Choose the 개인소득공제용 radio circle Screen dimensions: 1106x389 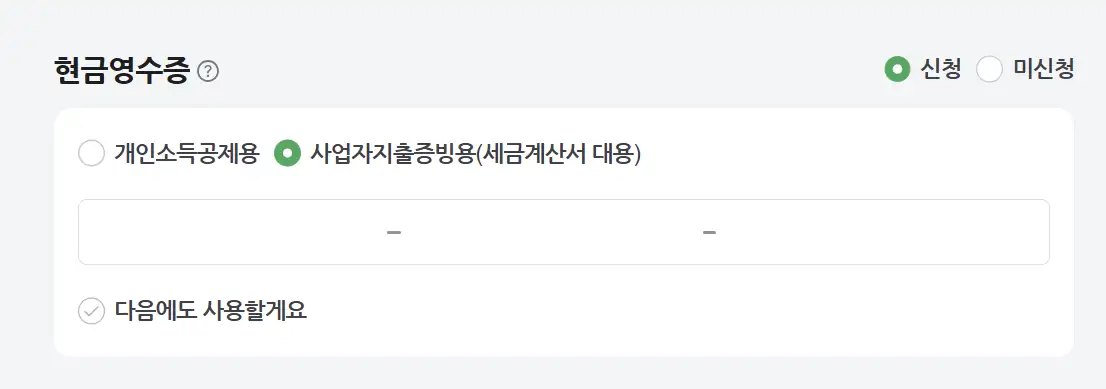(92, 153)
